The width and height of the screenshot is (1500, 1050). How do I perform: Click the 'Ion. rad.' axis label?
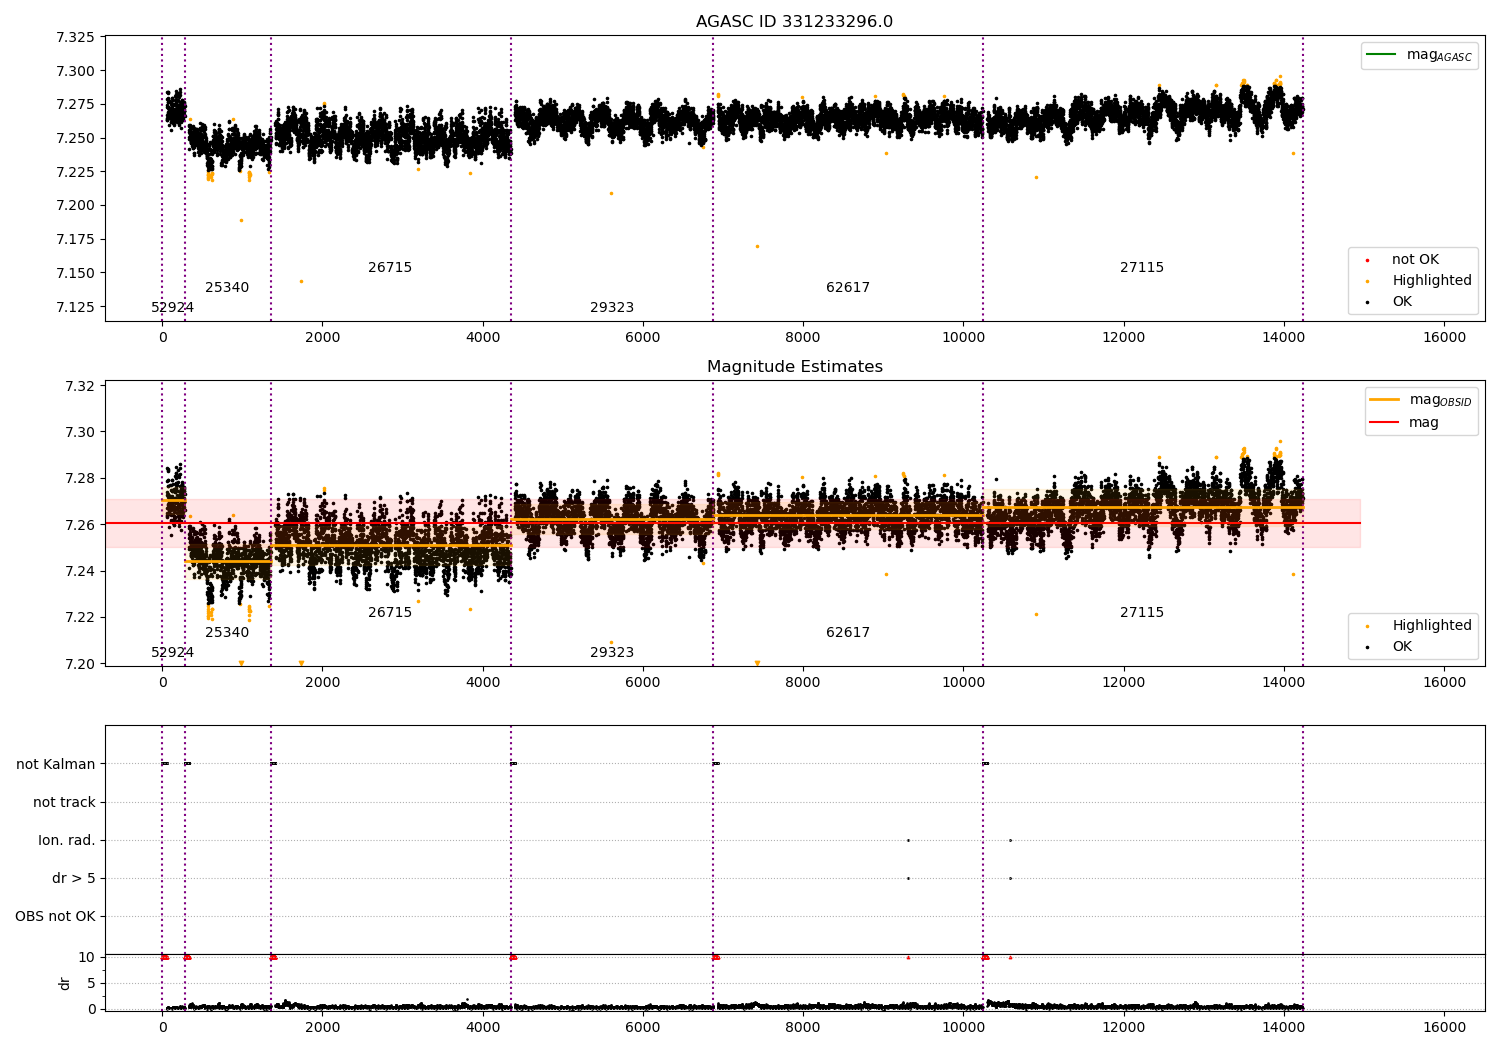[67, 841]
